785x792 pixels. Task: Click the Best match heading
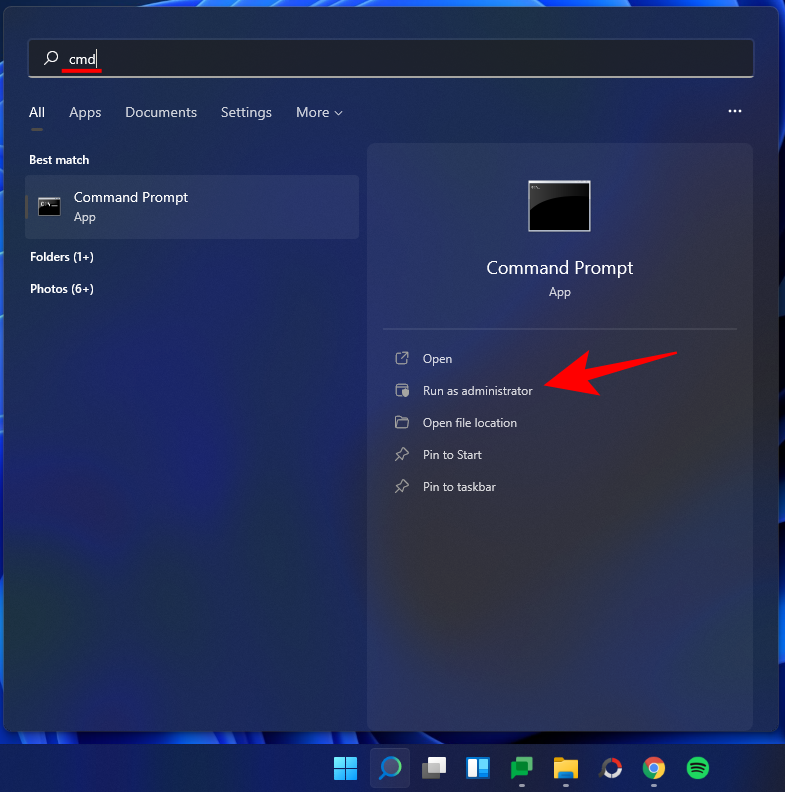pos(59,160)
